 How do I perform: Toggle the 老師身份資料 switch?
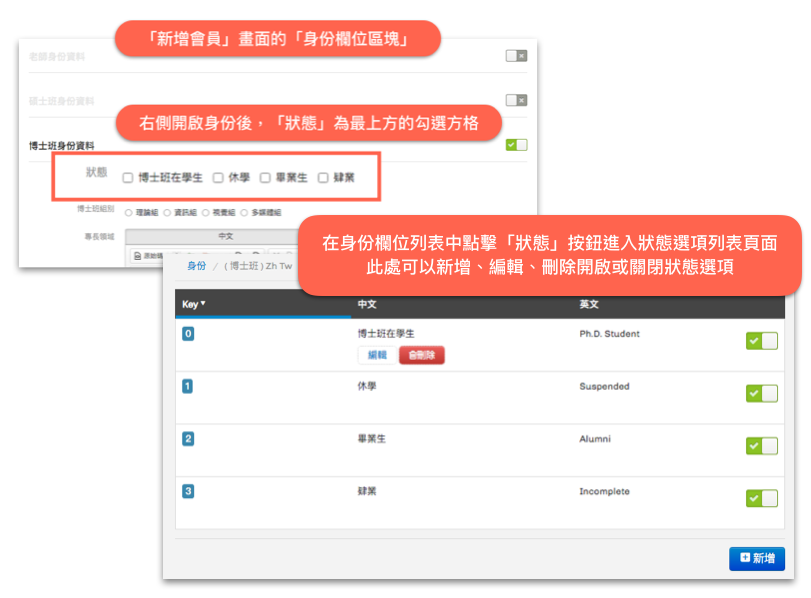click(x=516, y=56)
